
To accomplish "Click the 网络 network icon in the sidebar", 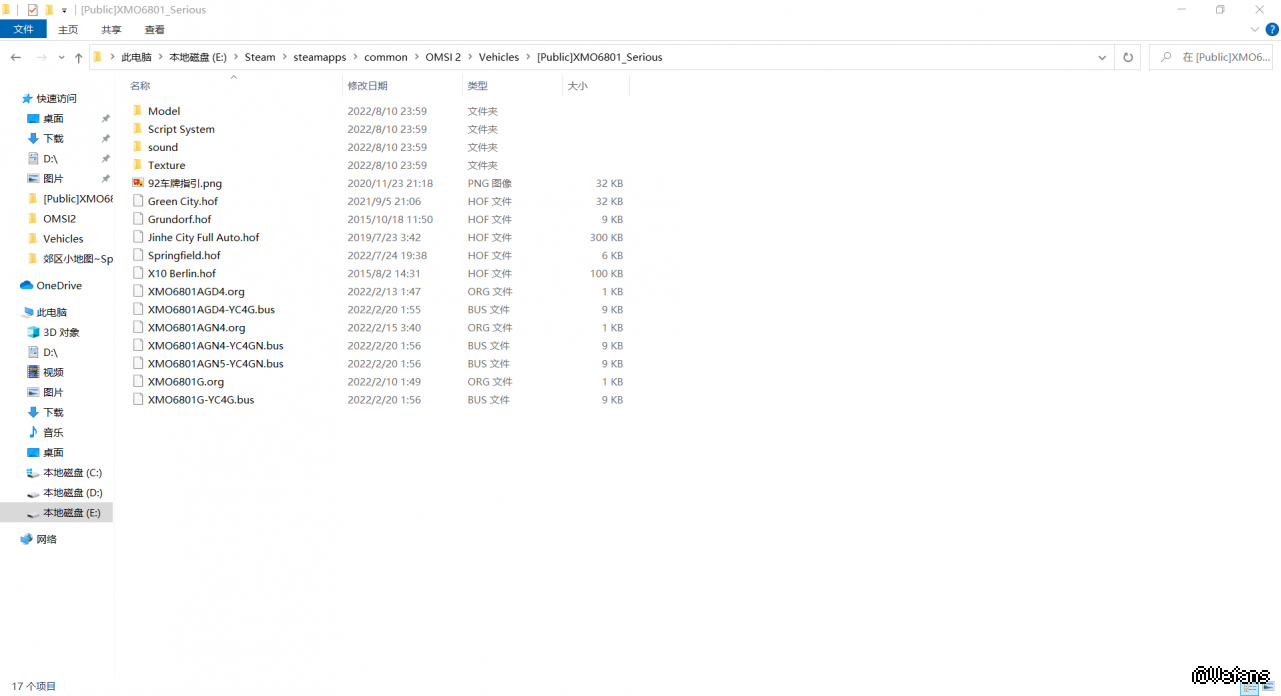I will (x=27, y=540).
